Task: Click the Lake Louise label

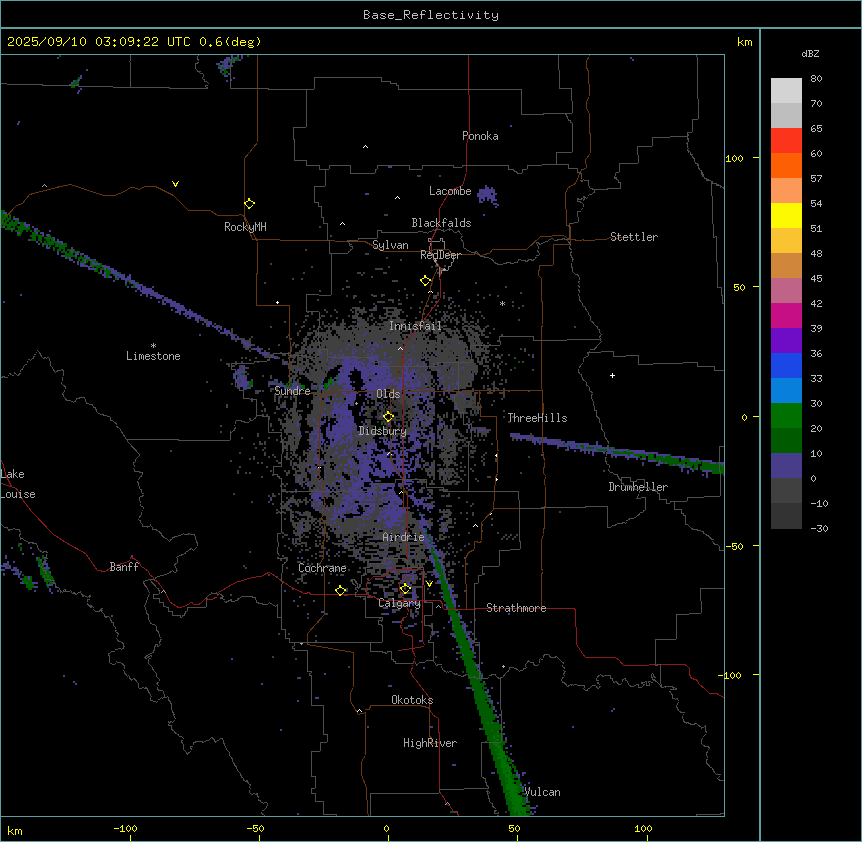Action: click(18, 484)
